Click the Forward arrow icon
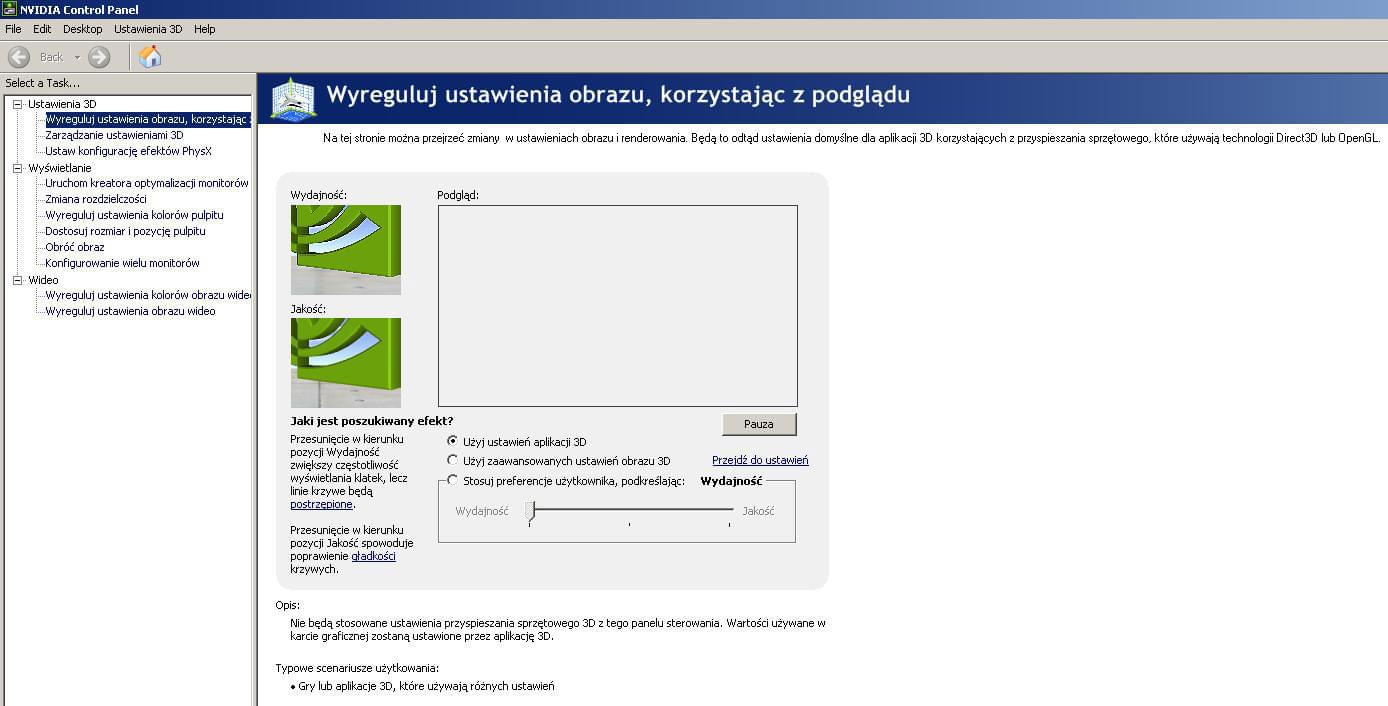 (x=99, y=57)
